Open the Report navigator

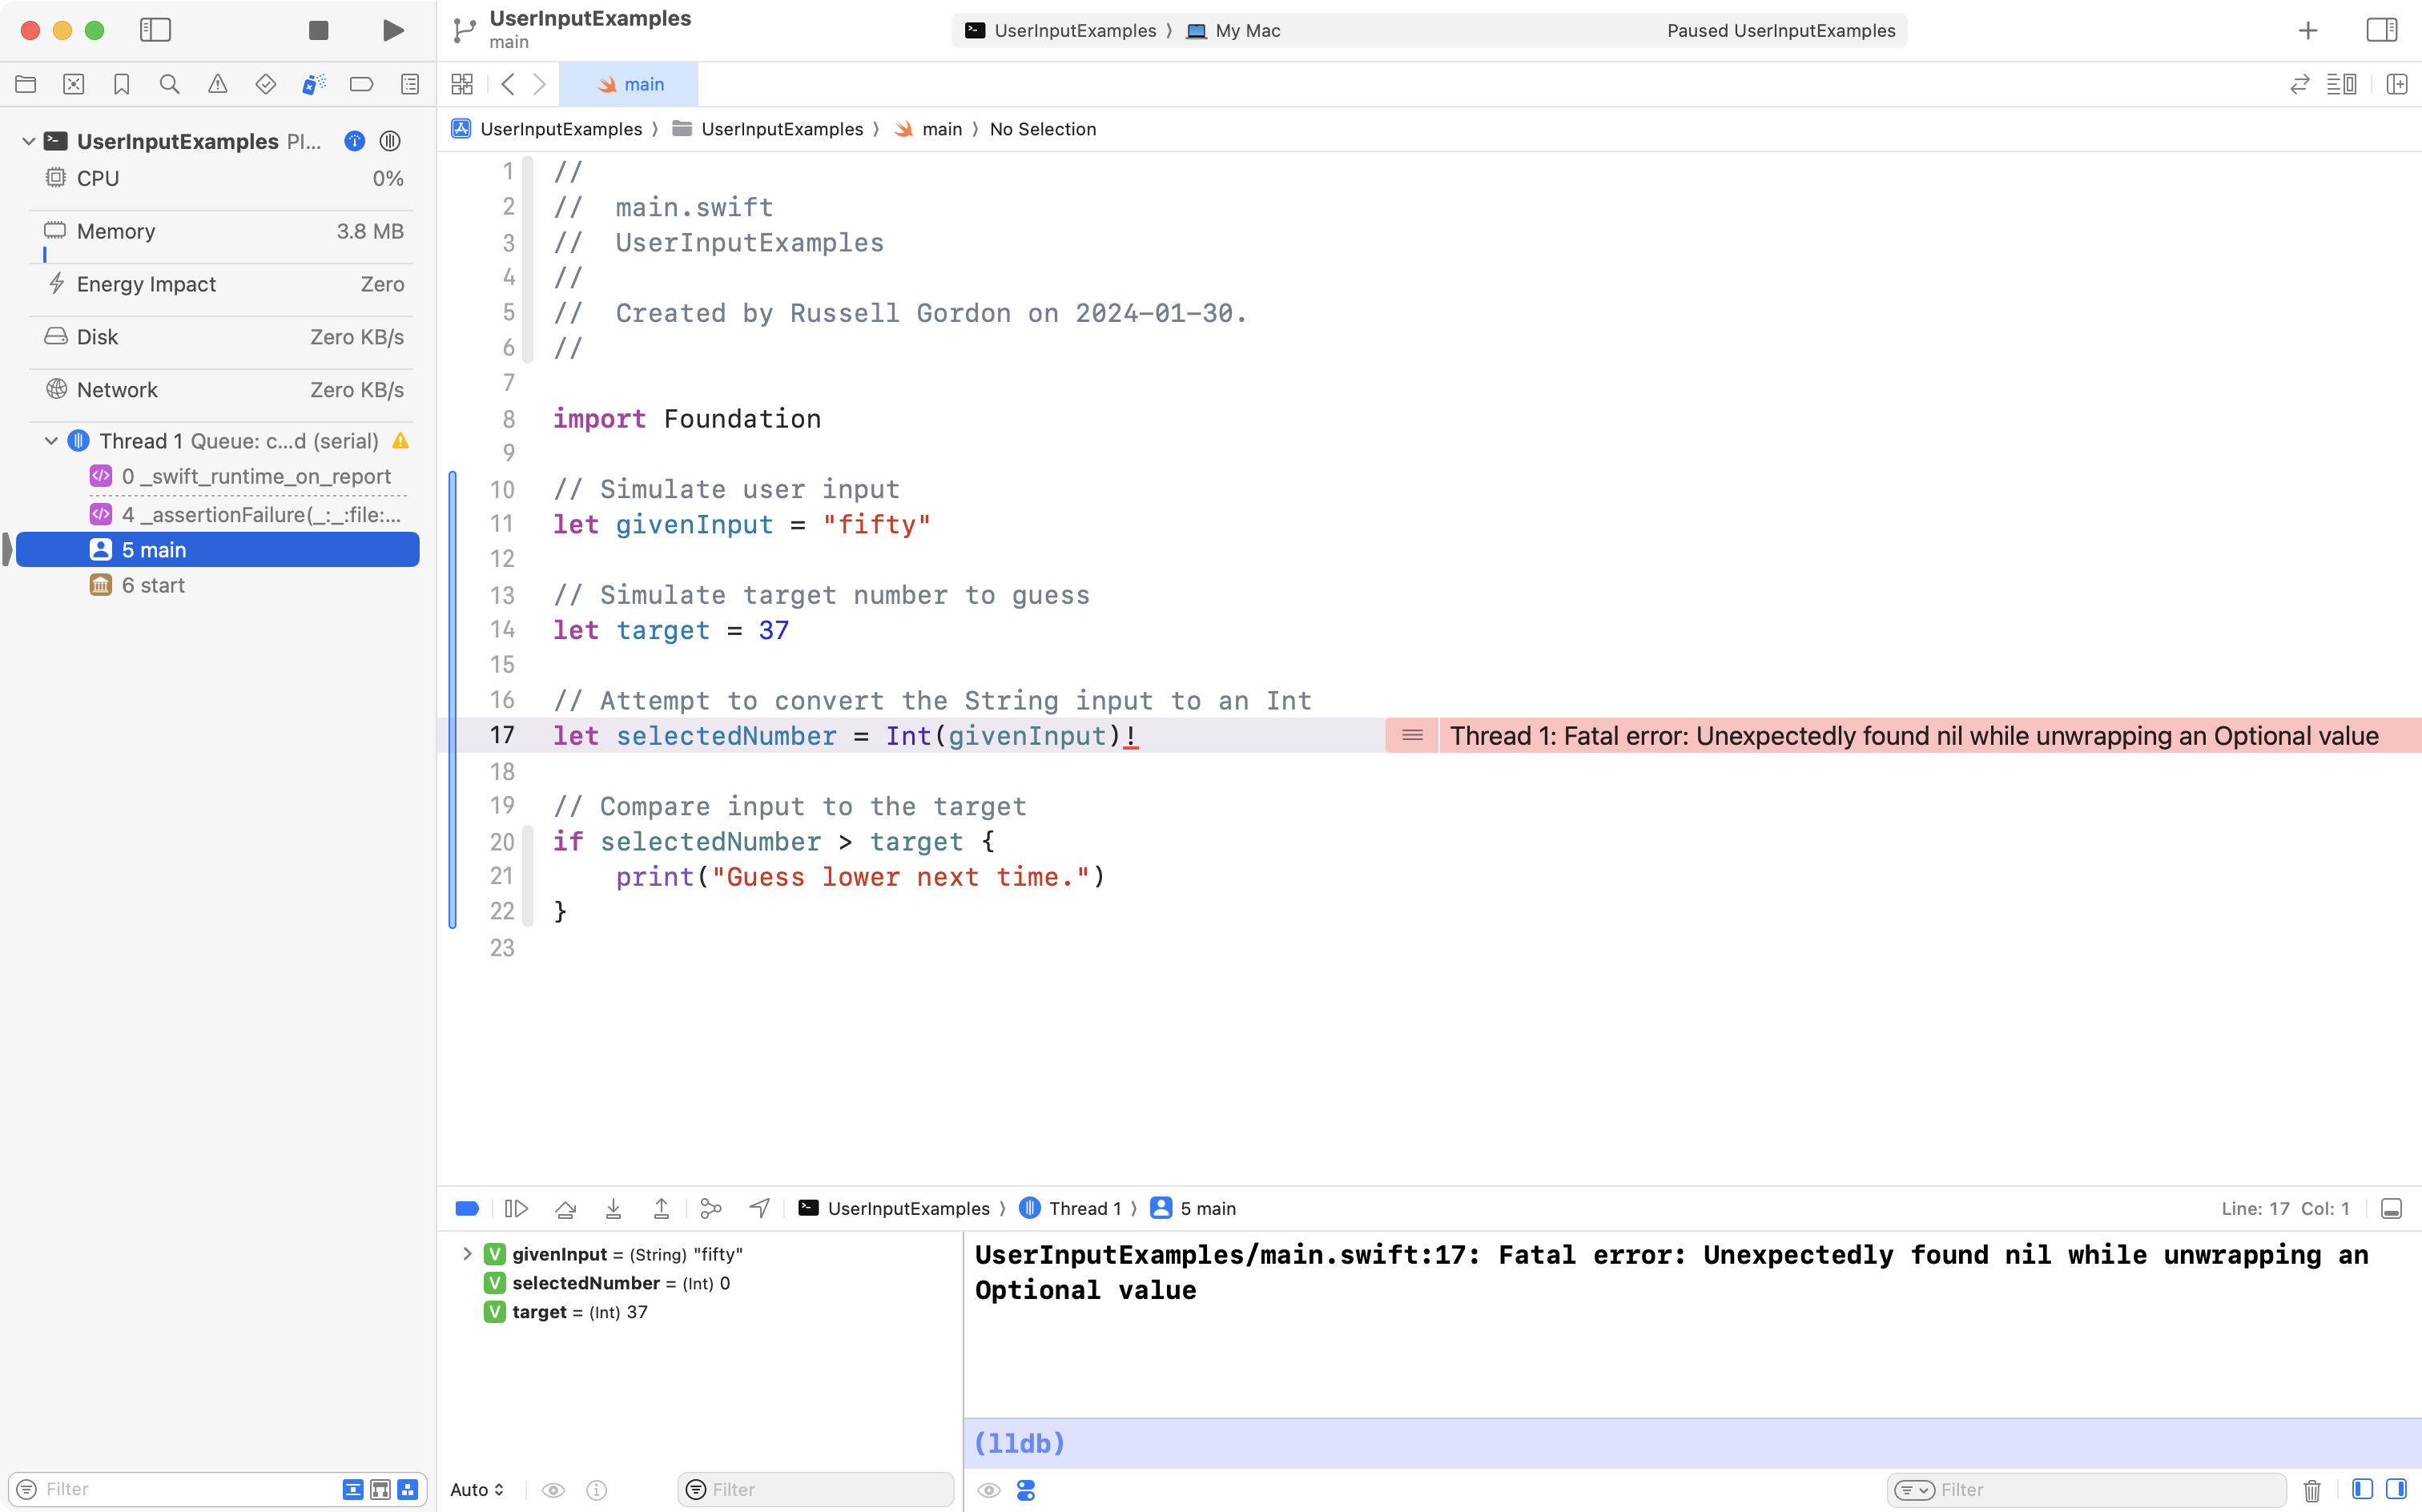click(x=409, y=84)
